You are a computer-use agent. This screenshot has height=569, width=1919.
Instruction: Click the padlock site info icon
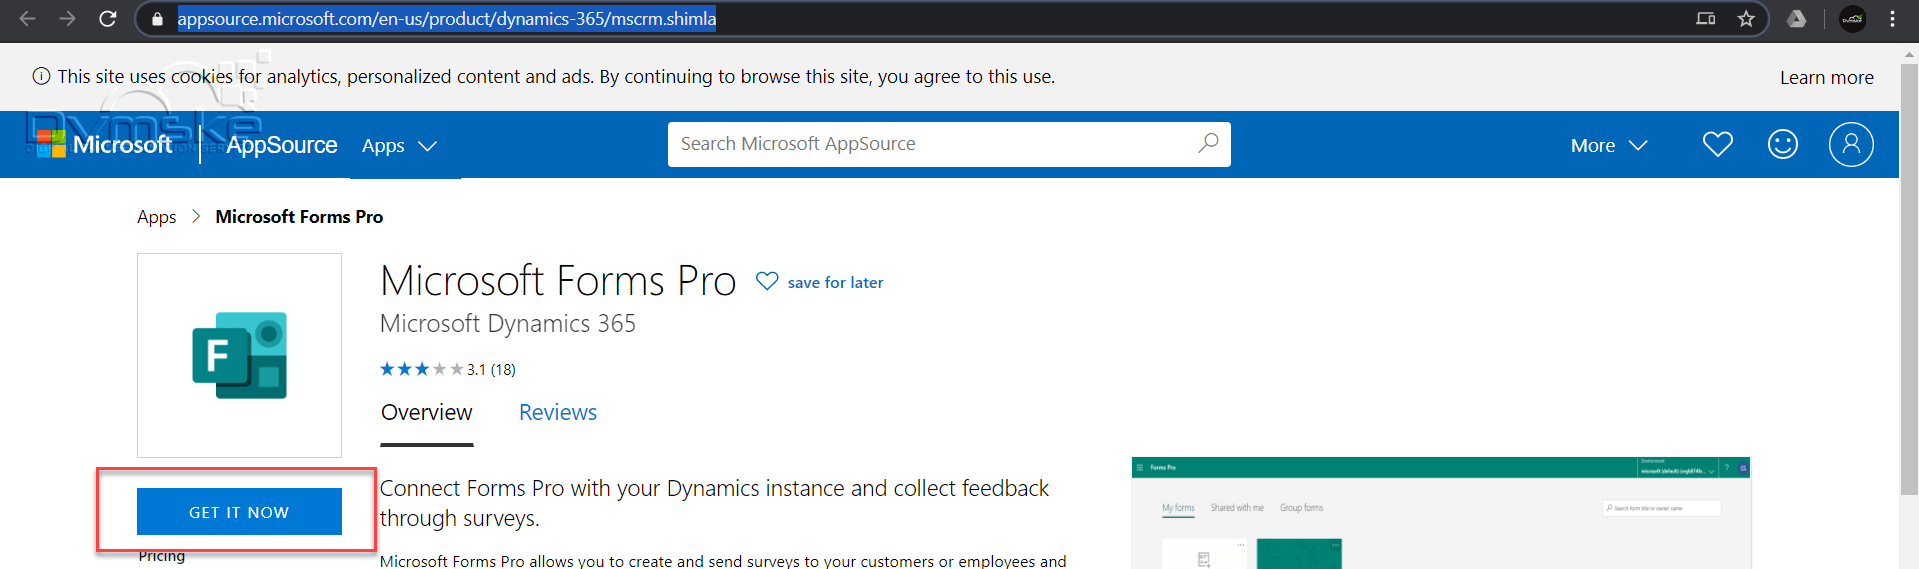click(x=157, y=19)
